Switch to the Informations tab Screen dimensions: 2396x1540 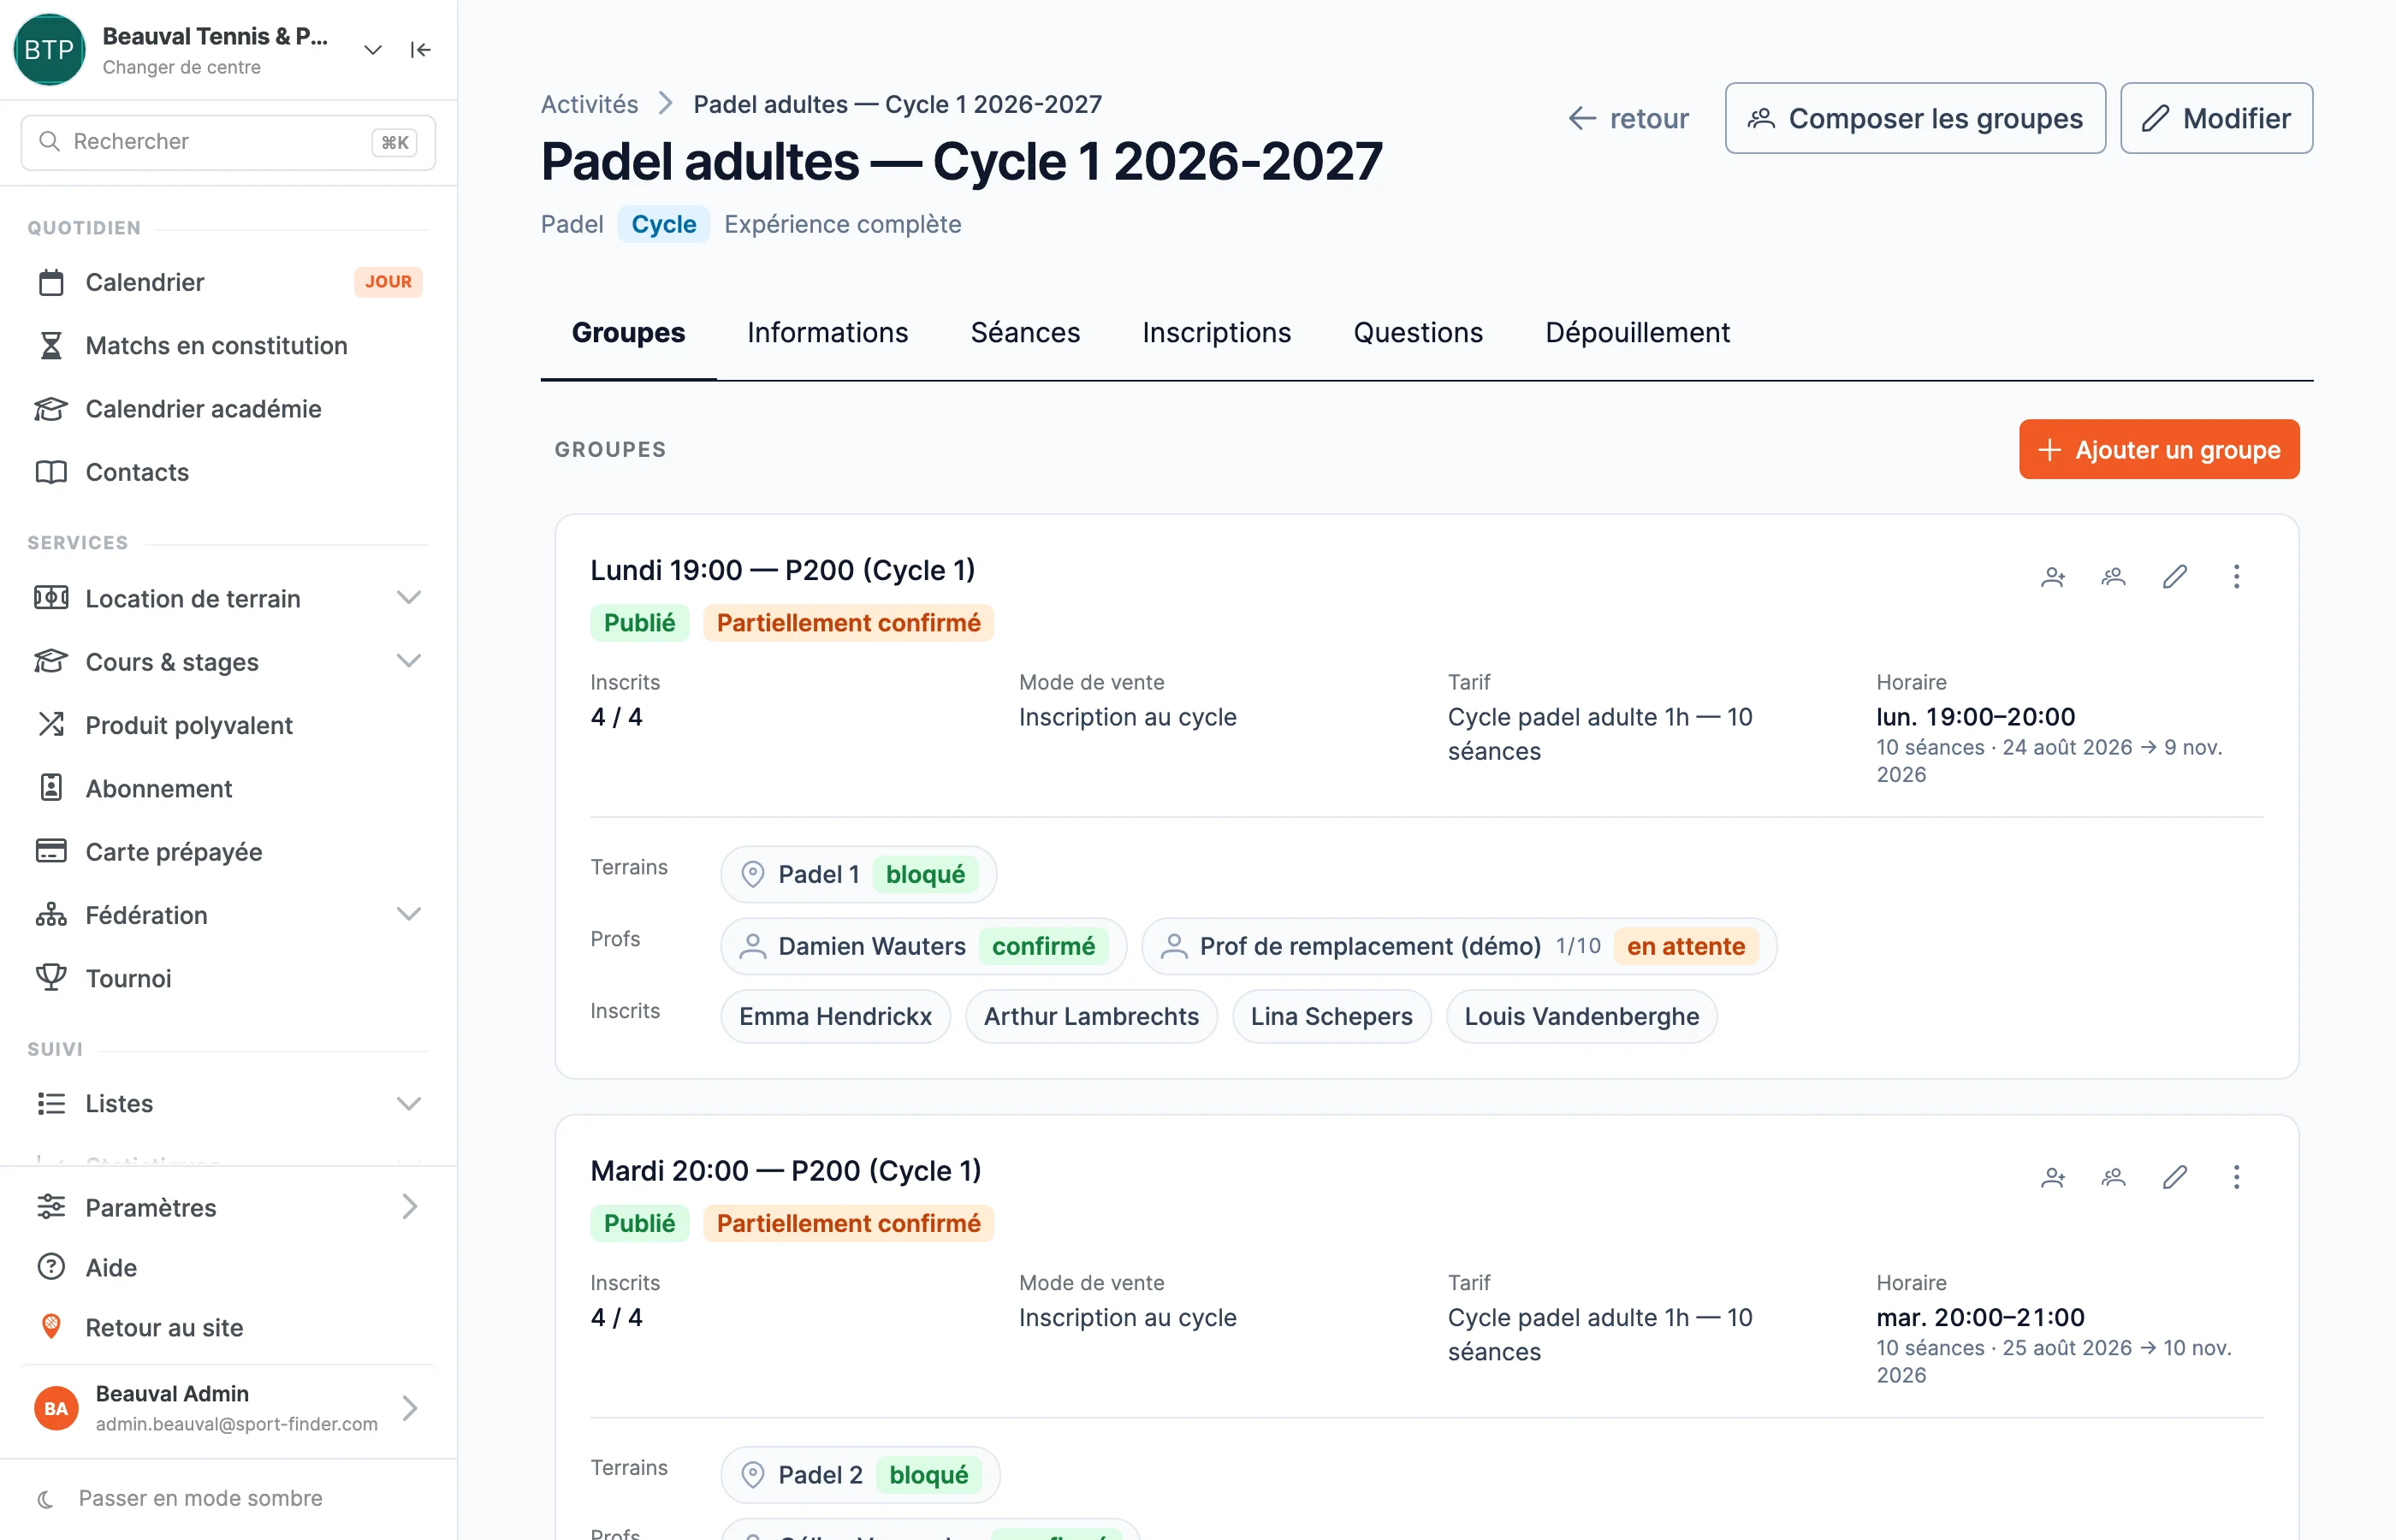[x=827, y=332]
